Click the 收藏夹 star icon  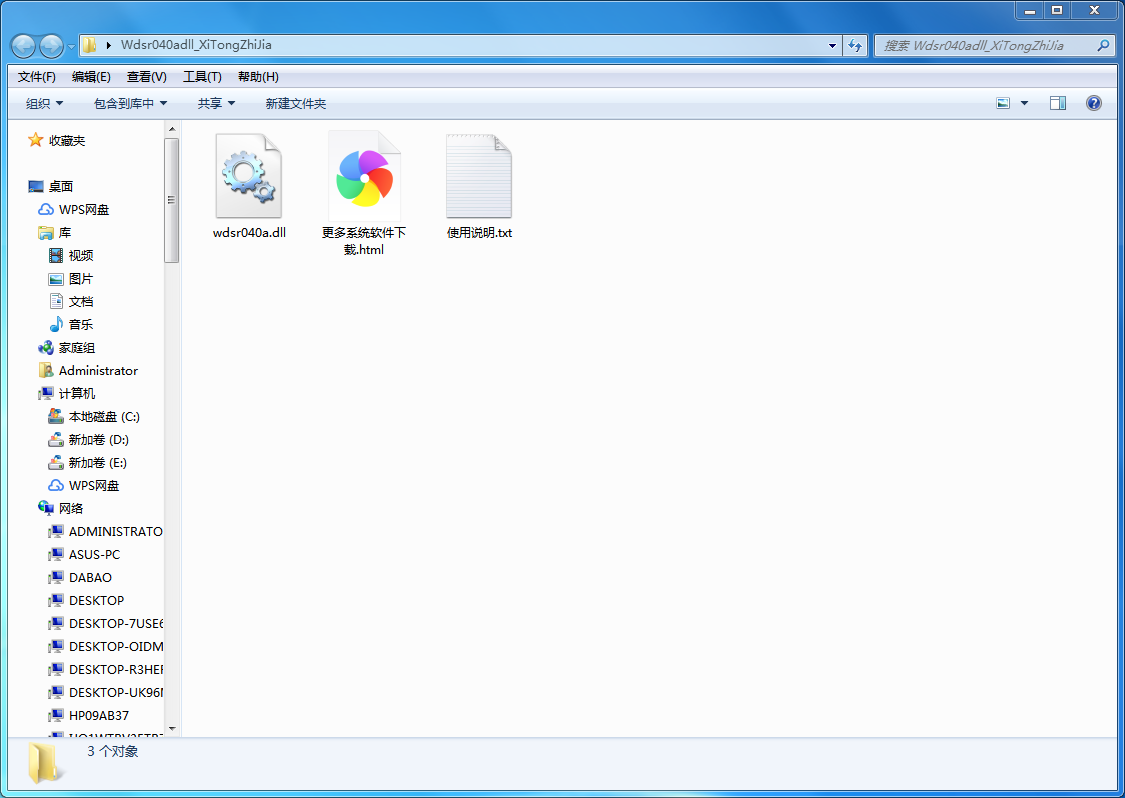[x=35, y=140]
